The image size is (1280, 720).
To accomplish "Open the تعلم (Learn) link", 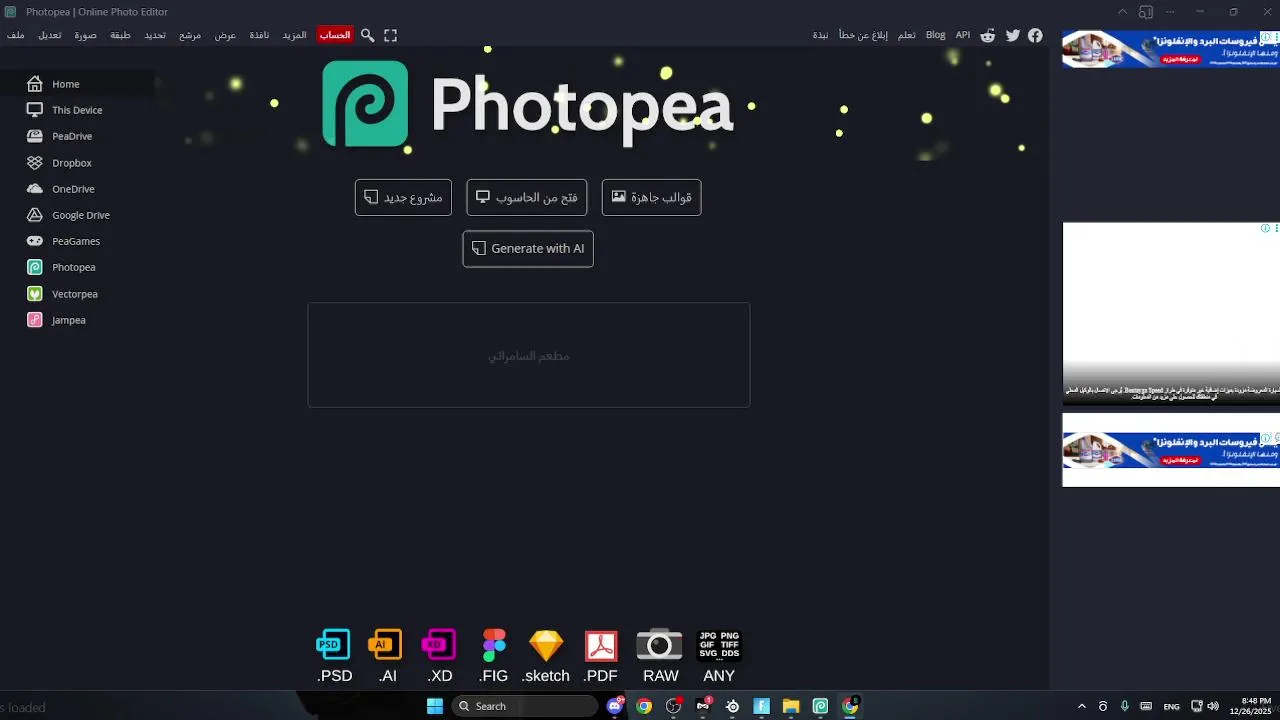I will click(906, 35).
